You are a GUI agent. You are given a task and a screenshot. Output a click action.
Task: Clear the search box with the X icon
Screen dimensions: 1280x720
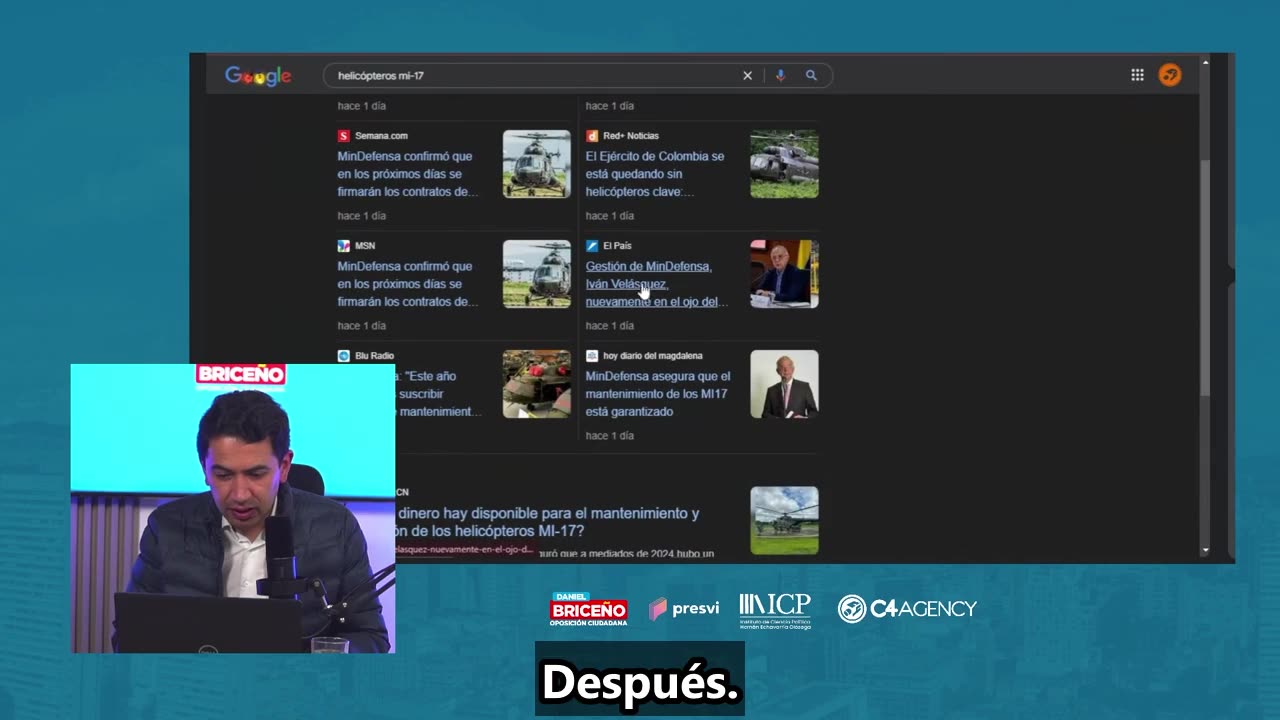point(747,76)
